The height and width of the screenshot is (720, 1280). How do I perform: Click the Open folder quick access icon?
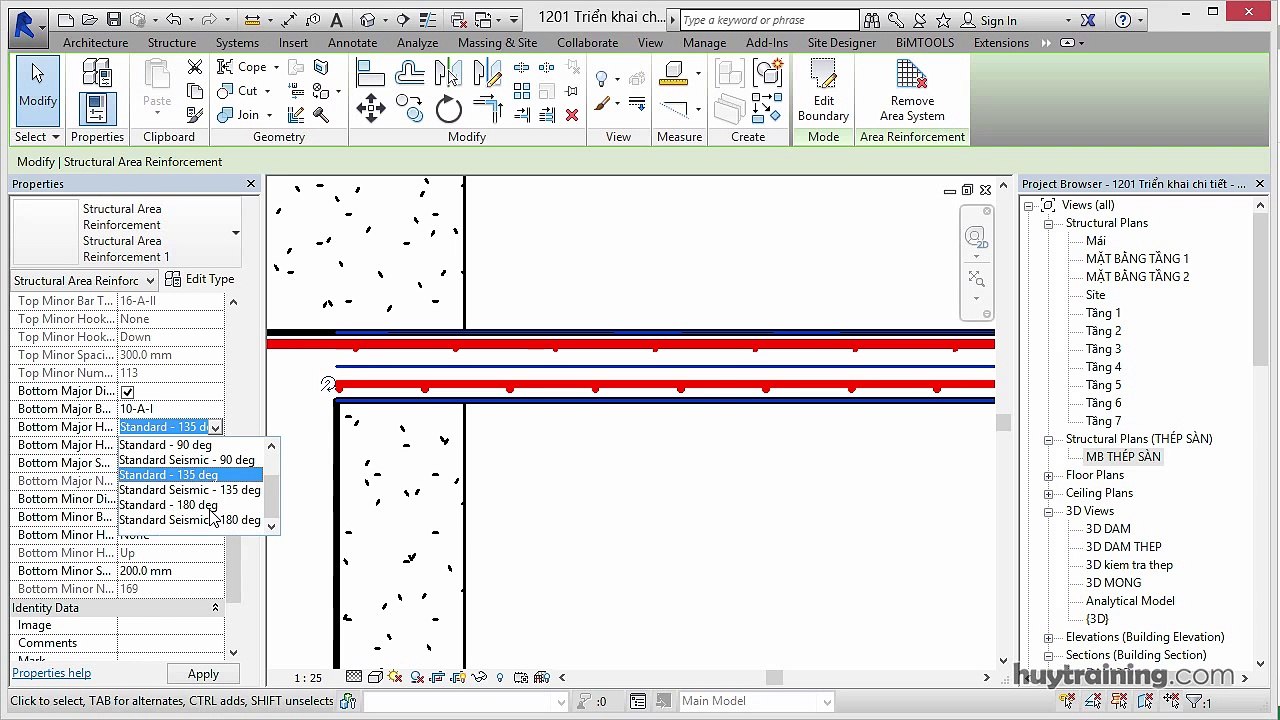(90, 19)
